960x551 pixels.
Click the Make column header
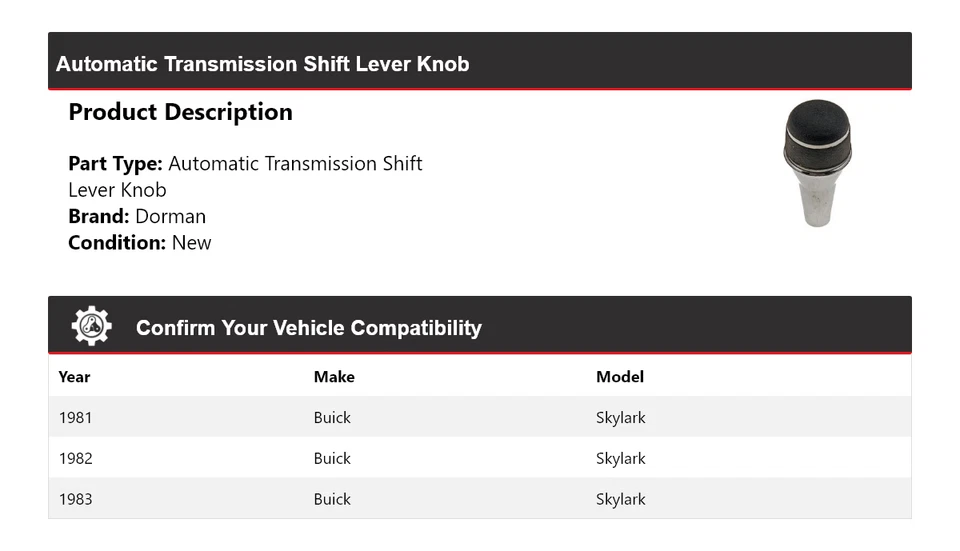pos(334,377)
